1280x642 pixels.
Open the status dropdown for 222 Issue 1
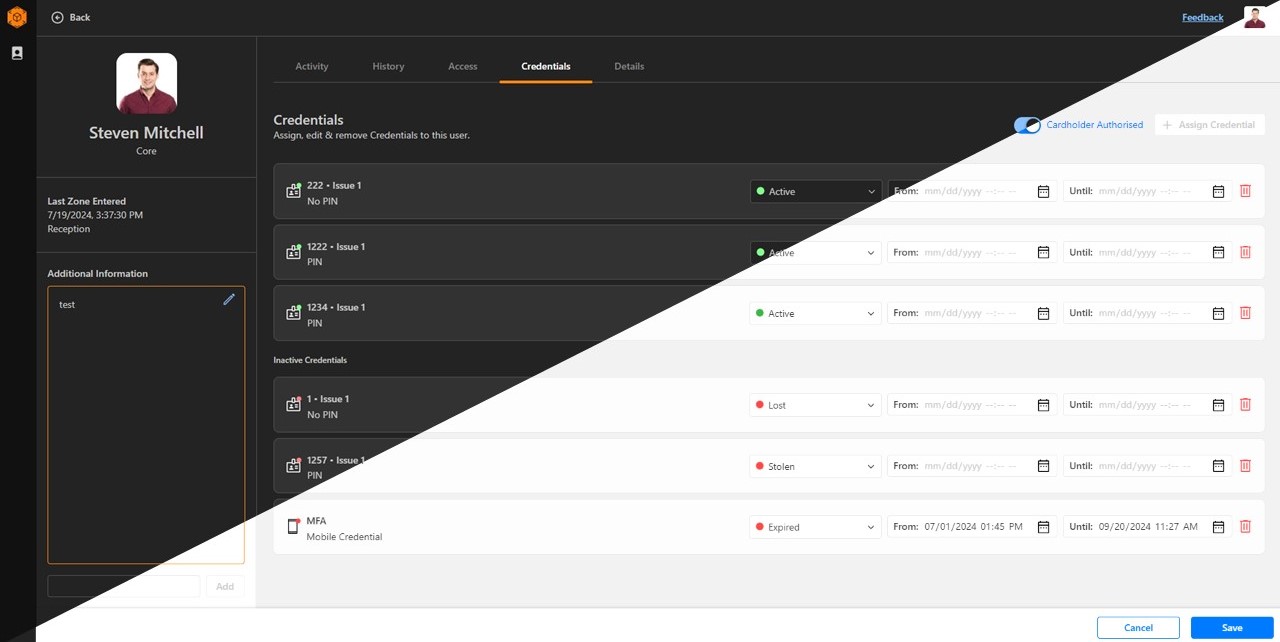tap(815, 190)
